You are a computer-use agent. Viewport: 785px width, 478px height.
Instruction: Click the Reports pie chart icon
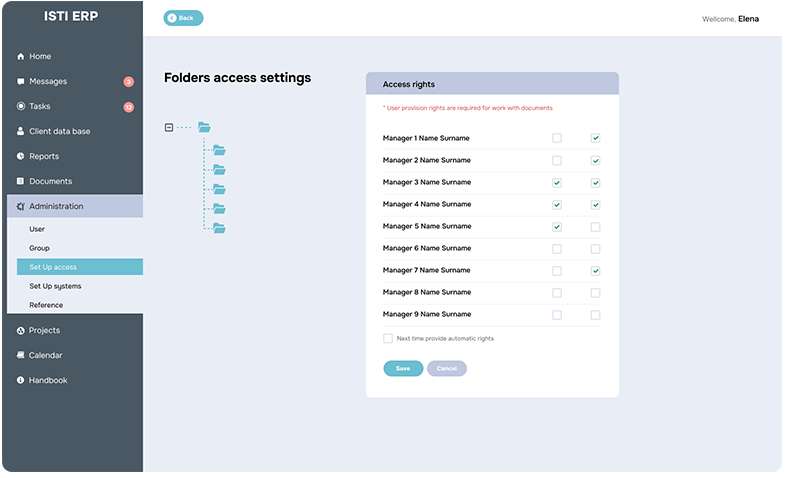point(21,156)
